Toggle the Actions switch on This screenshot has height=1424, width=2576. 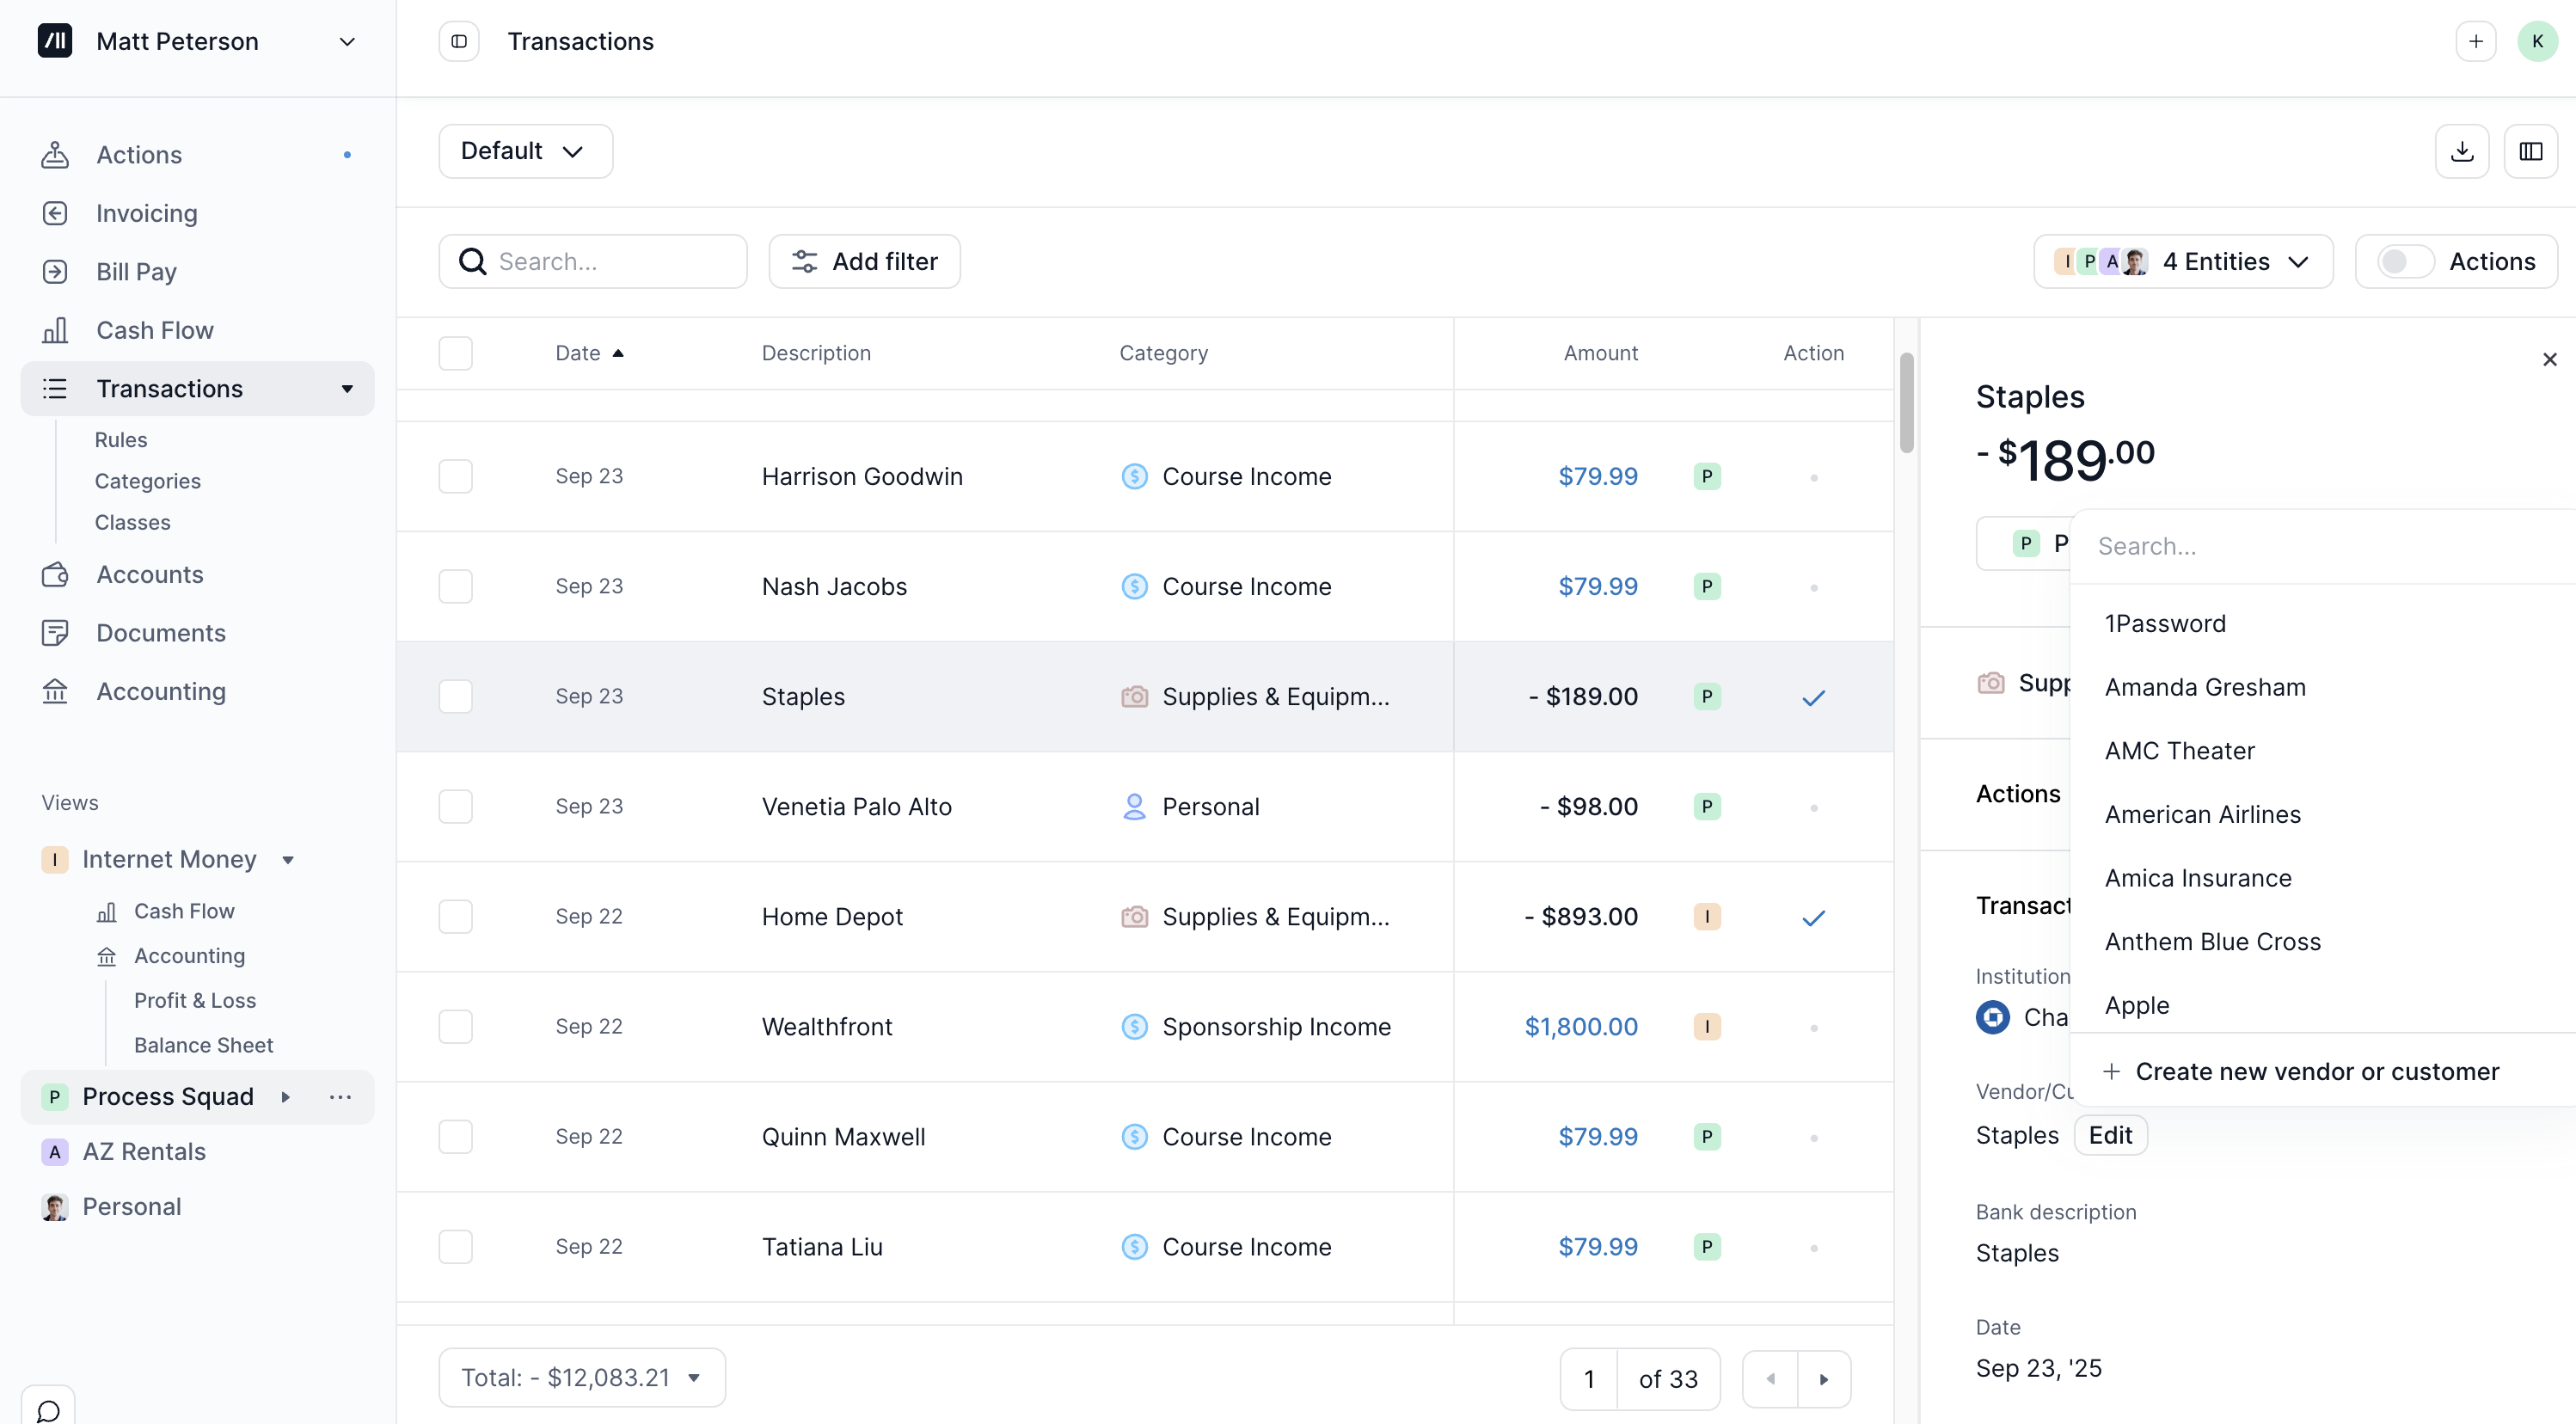click(x=2404, y=262)
